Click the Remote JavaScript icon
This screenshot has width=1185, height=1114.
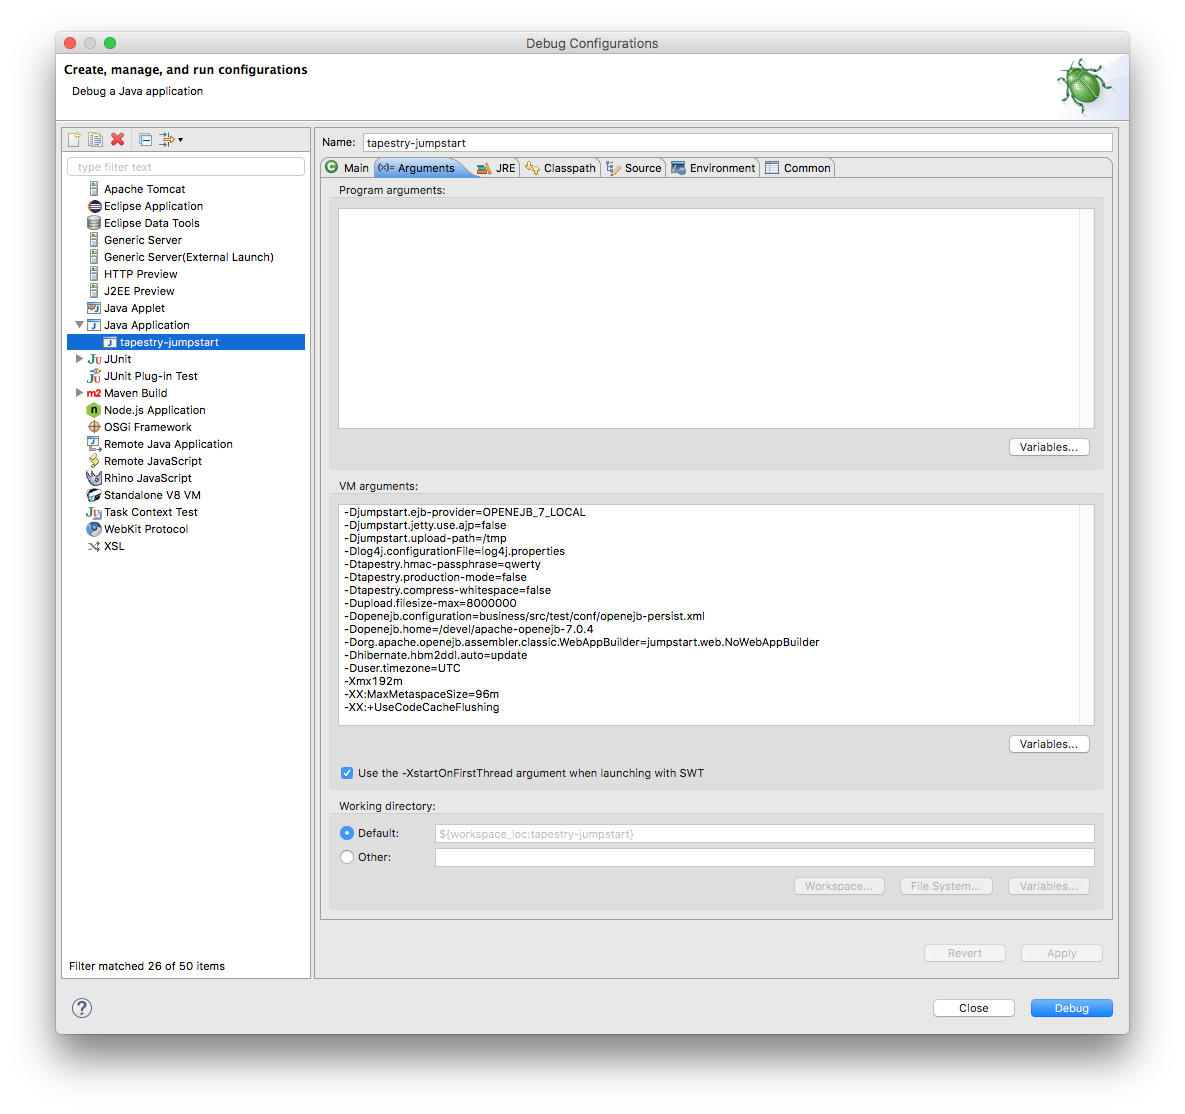coord(94,461)
